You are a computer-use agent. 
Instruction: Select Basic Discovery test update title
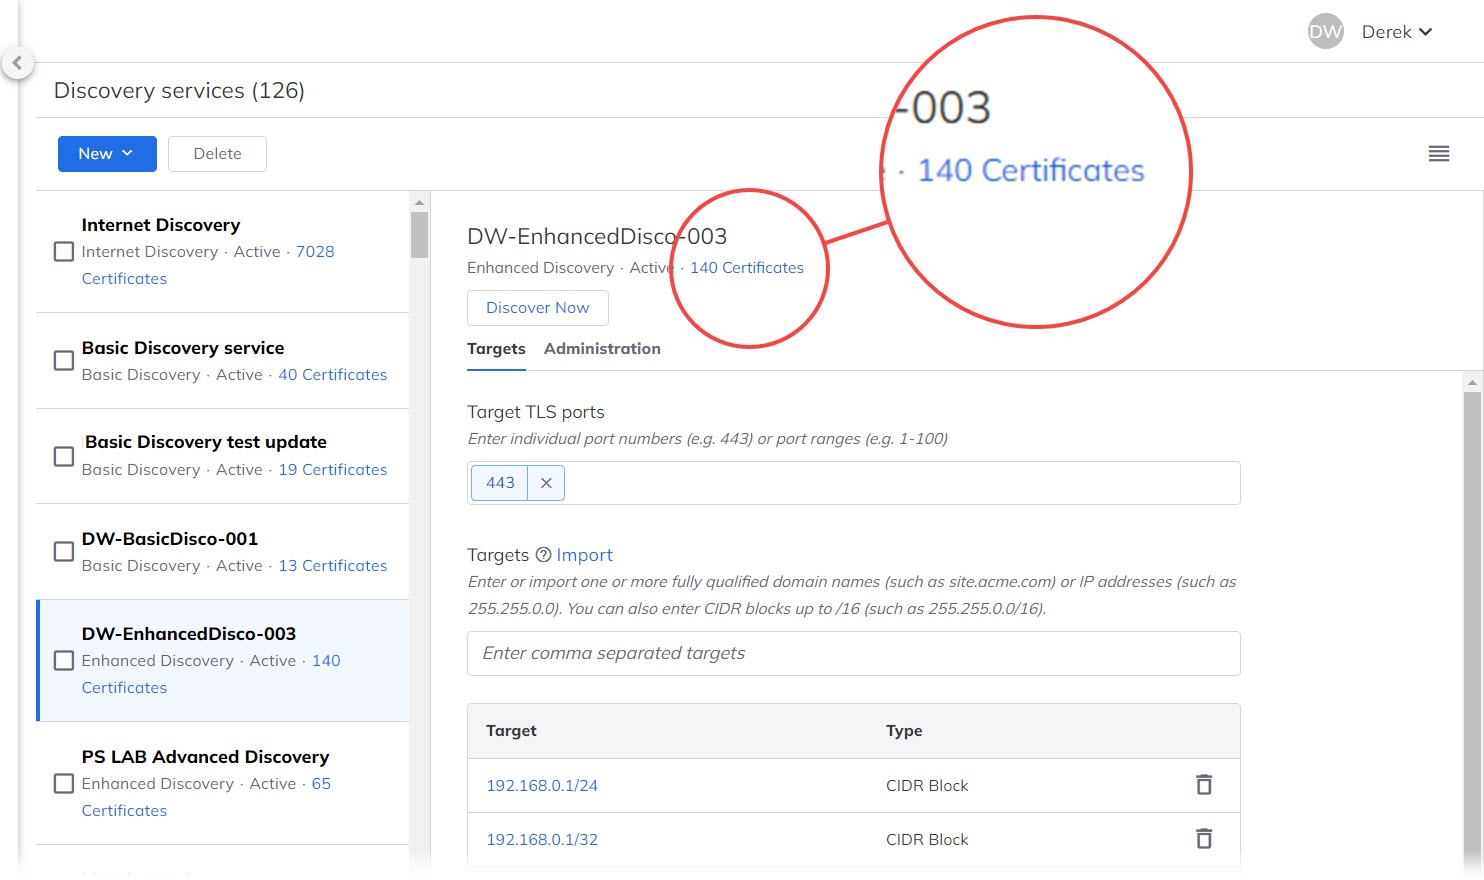pos(206,442)
